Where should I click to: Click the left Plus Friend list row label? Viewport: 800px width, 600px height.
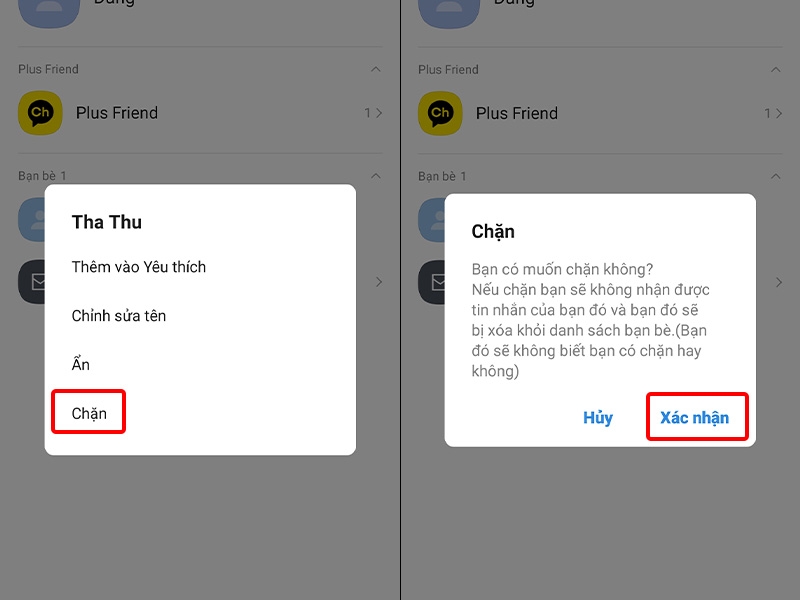click(x=117, y=113)
